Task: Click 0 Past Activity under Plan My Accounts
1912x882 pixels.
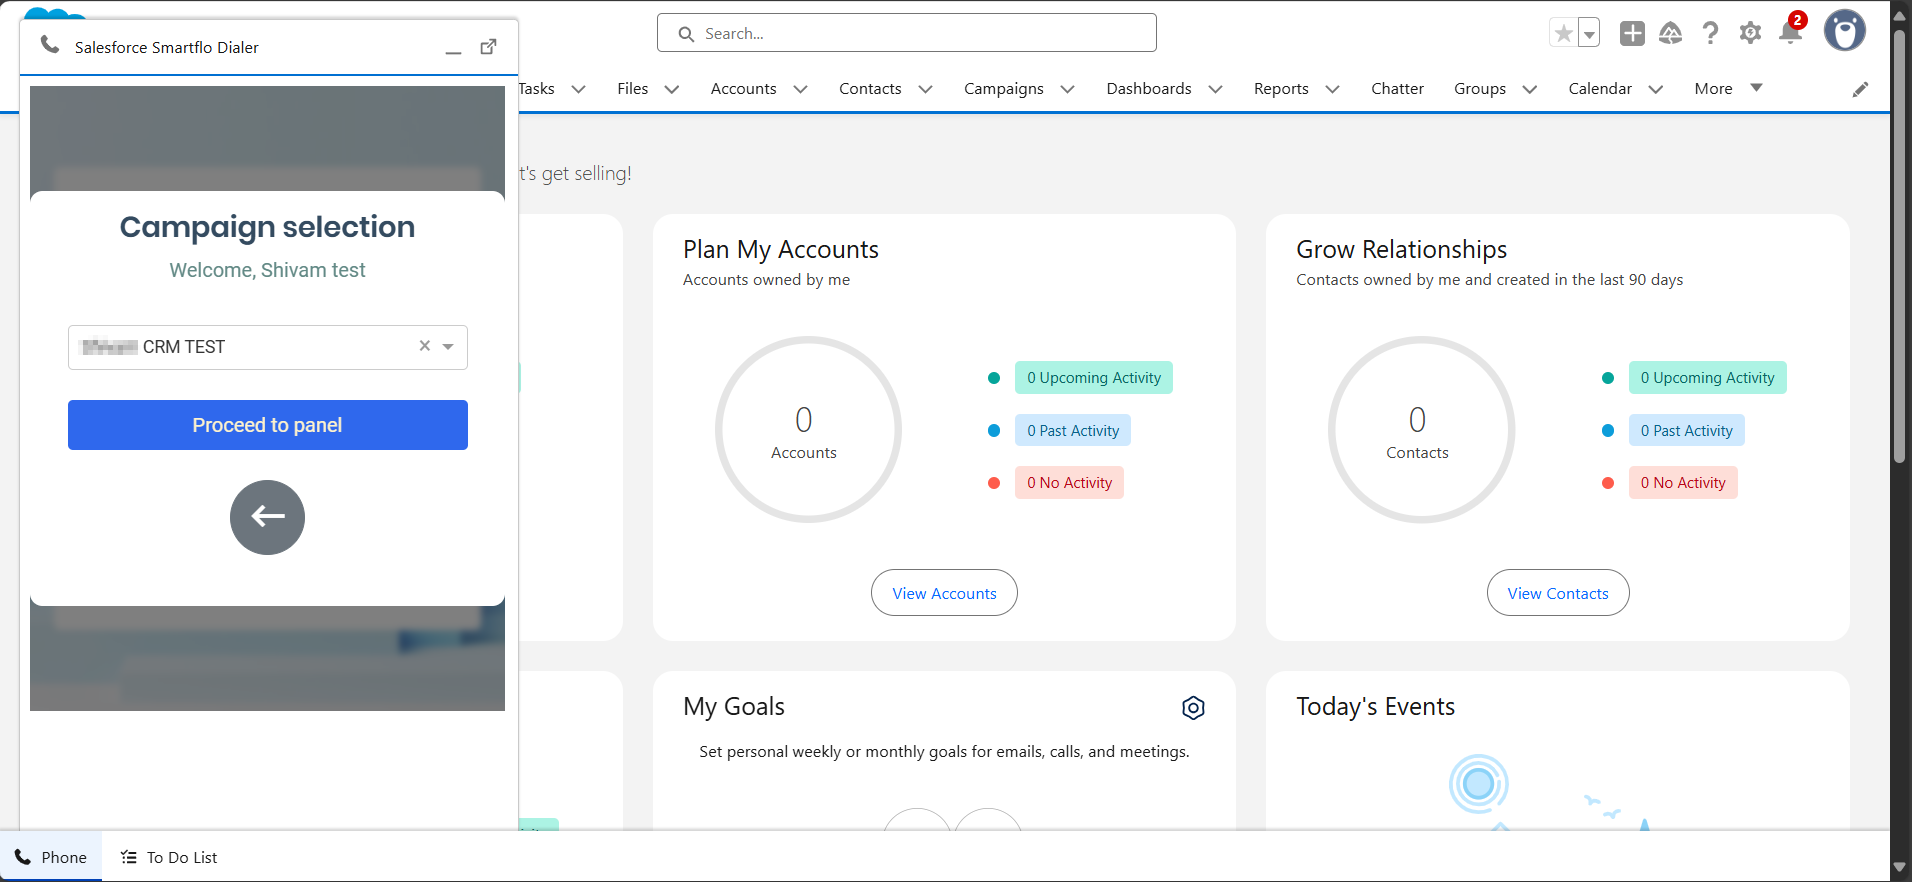Action: point(1073,430)
